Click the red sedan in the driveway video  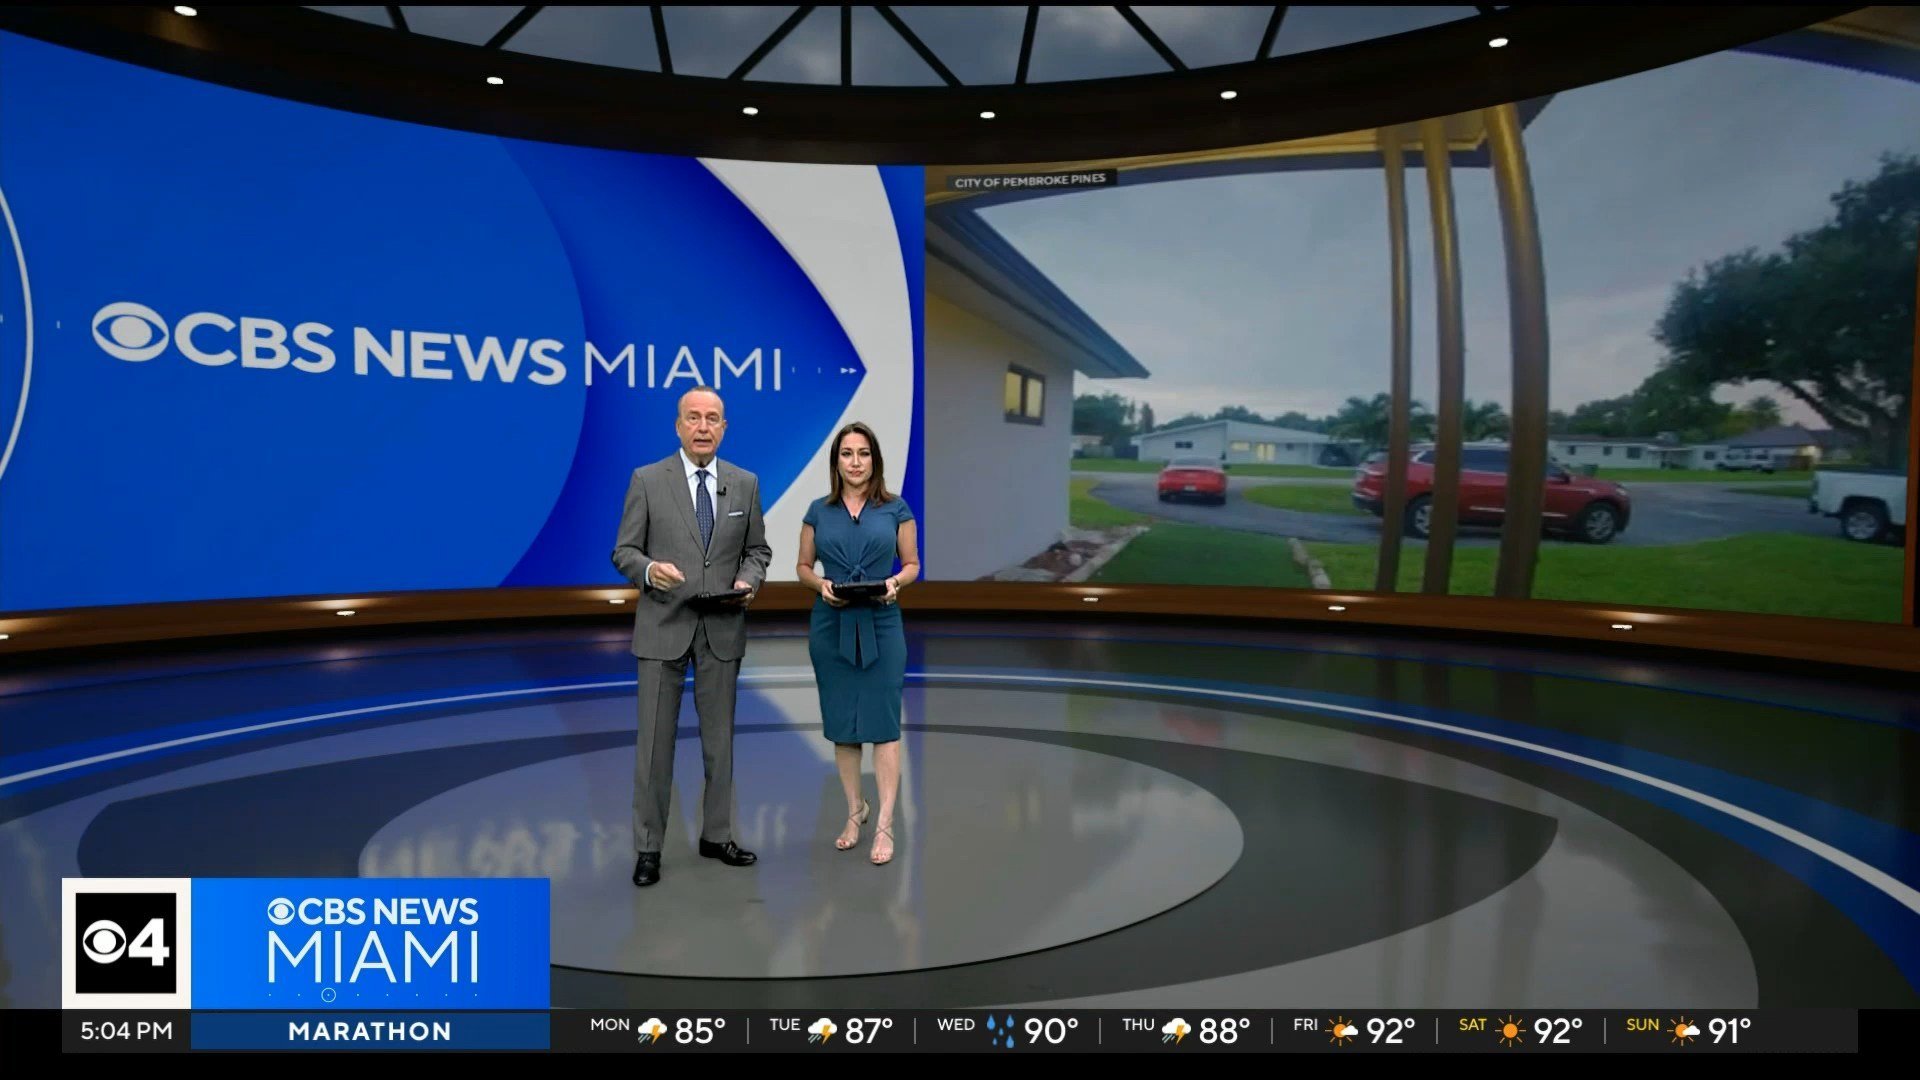[1192, 480]
